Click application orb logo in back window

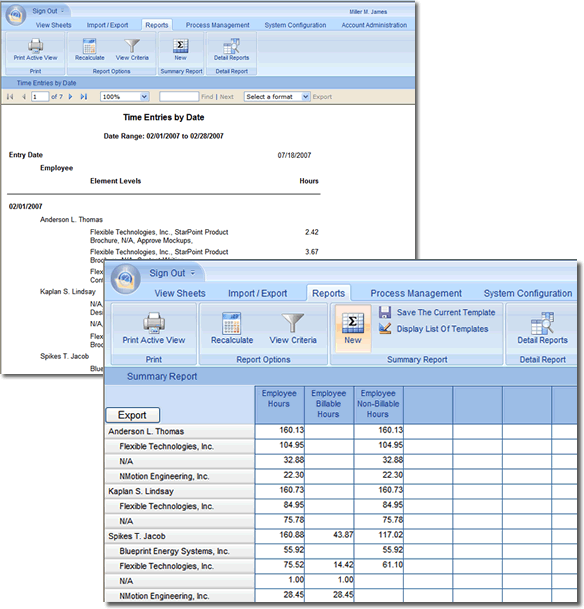pyautogui.click(x=16, y=15)
